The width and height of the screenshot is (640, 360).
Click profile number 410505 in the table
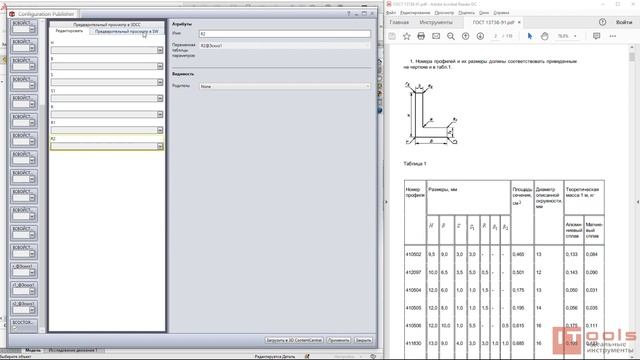413,308
